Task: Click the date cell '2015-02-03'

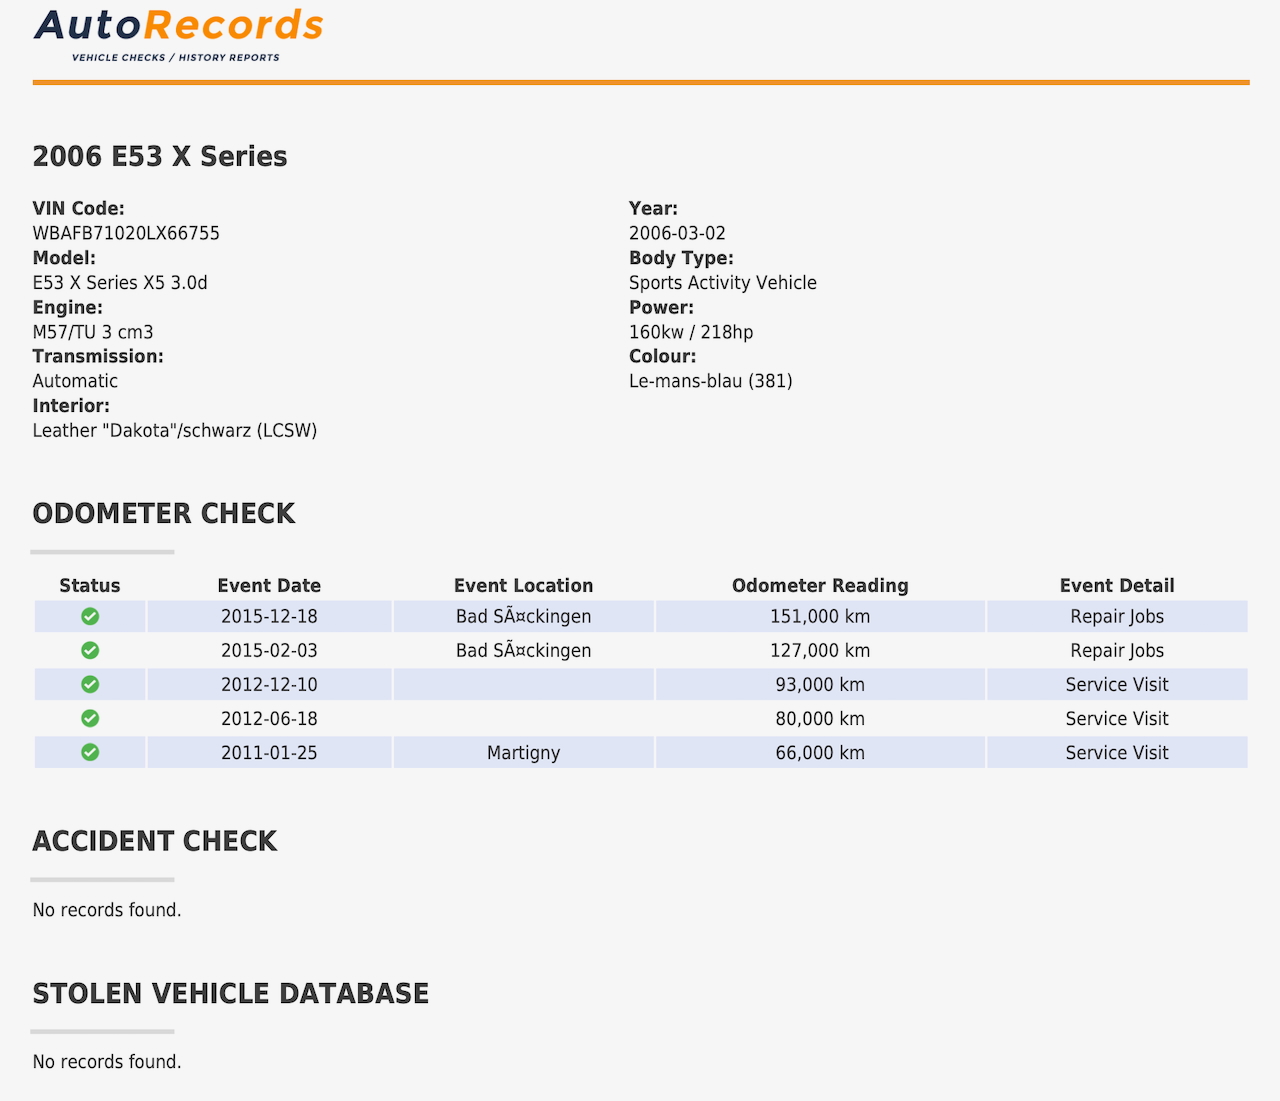Action: point(269,650)
